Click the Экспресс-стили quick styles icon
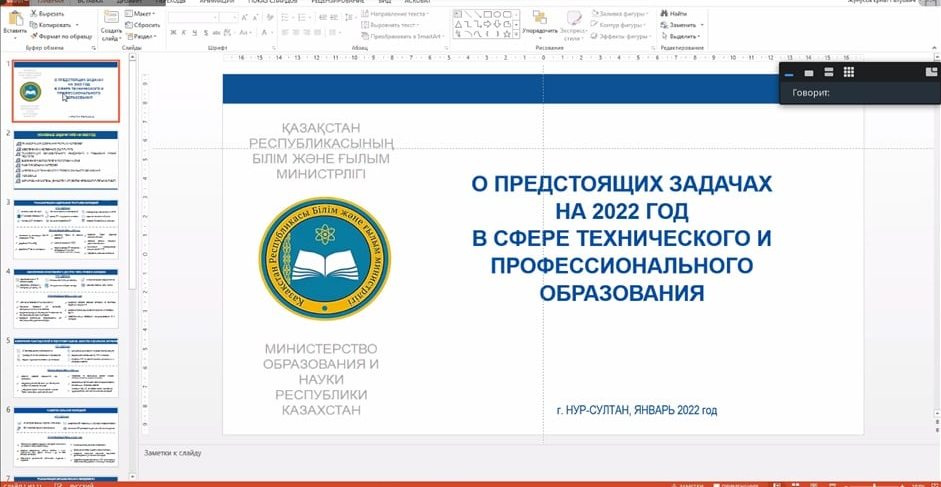Screen dimensions: 941x487 click(574, 17)
